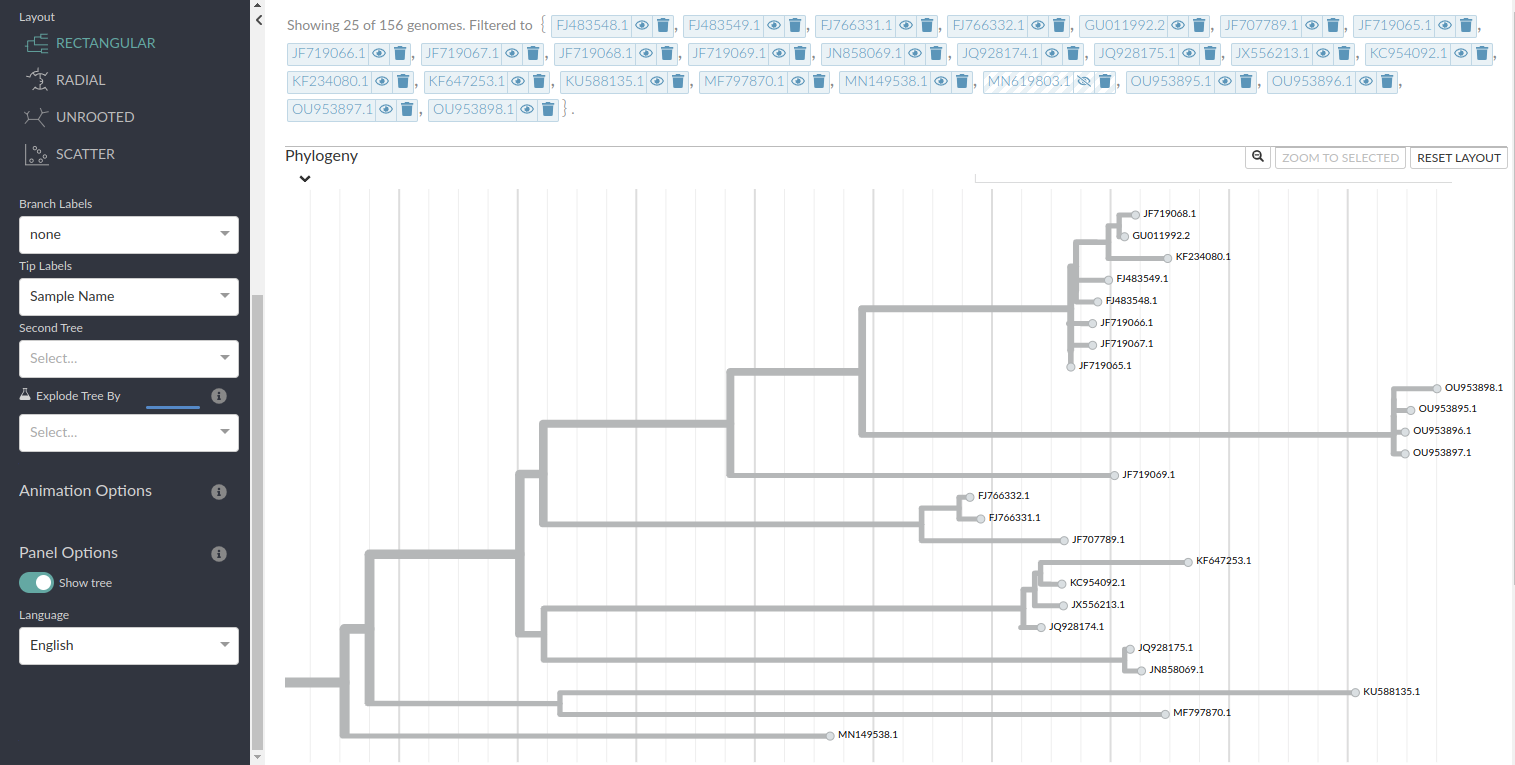Image resolution: width=1515 pixels, height=765 pixels.
Task: Click tip label KF647253.1 in tree
Action: pos(1224,561)
